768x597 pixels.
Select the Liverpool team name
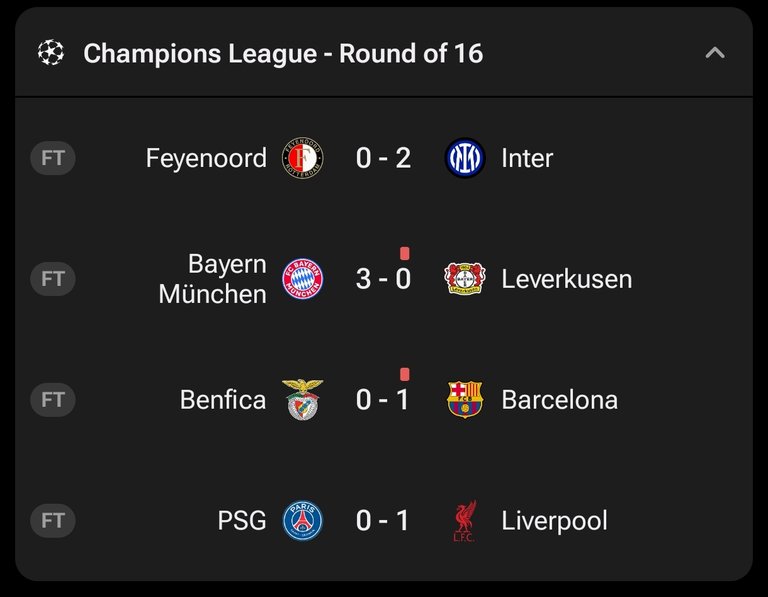554,521
